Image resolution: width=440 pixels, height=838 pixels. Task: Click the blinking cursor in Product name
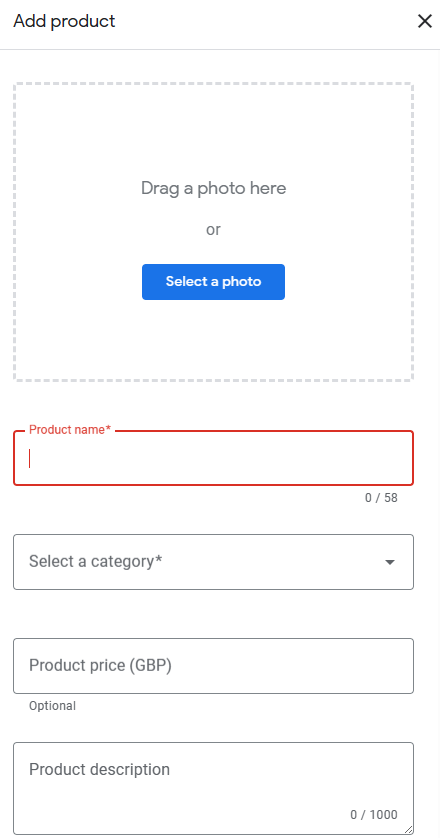pyautogui.click(x=29, y=459)
